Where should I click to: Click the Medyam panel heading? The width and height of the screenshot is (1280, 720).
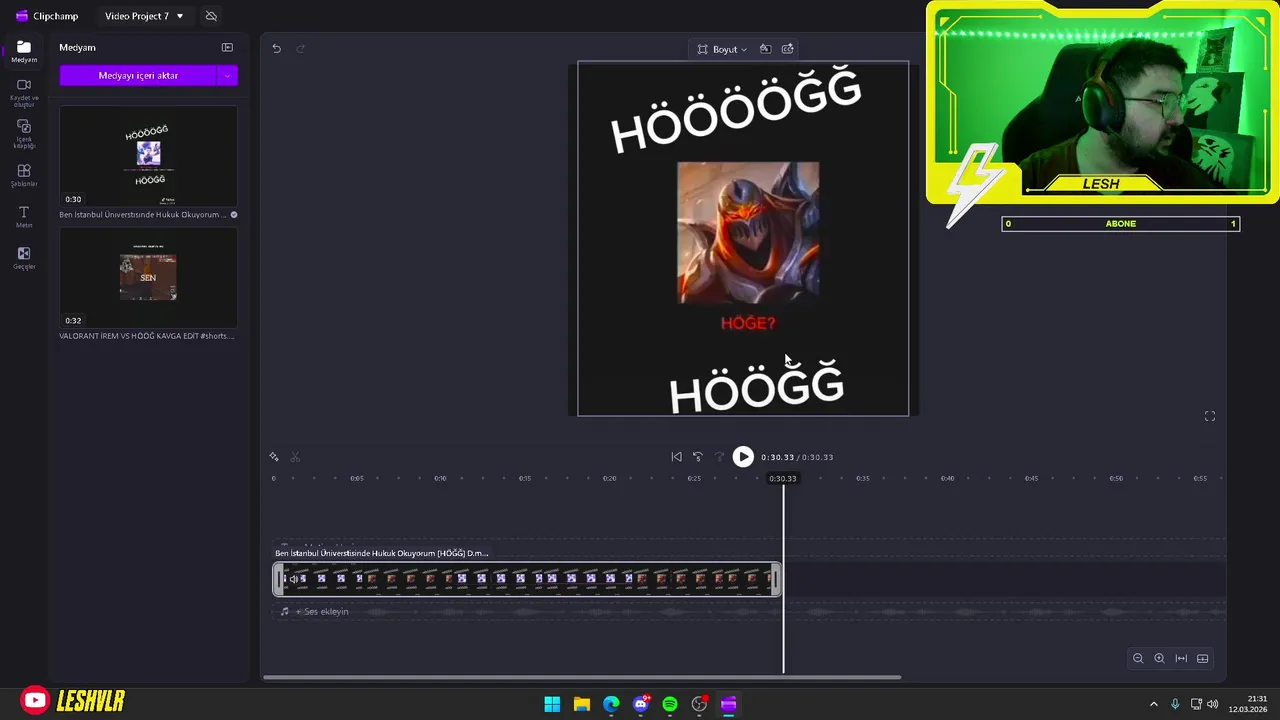[x=77, y=47]
